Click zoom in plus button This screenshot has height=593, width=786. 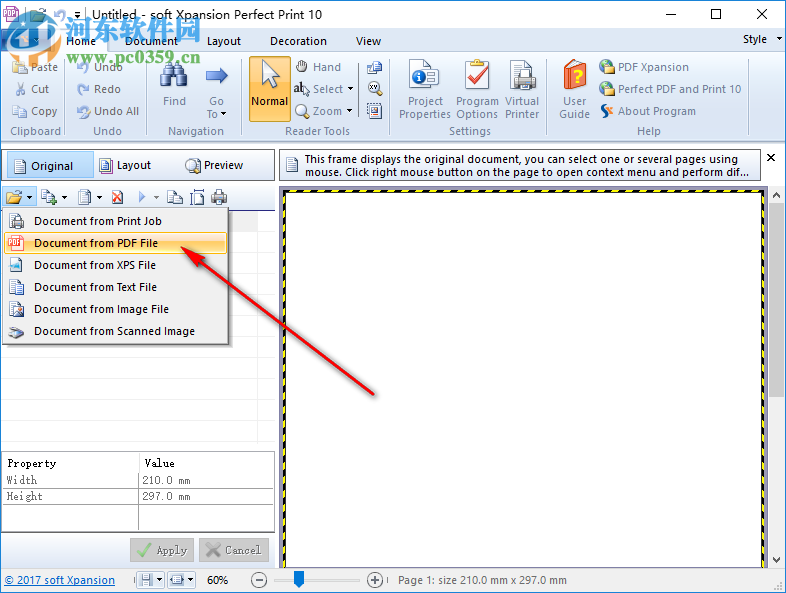pyautogui.click(x=374, y=580)
